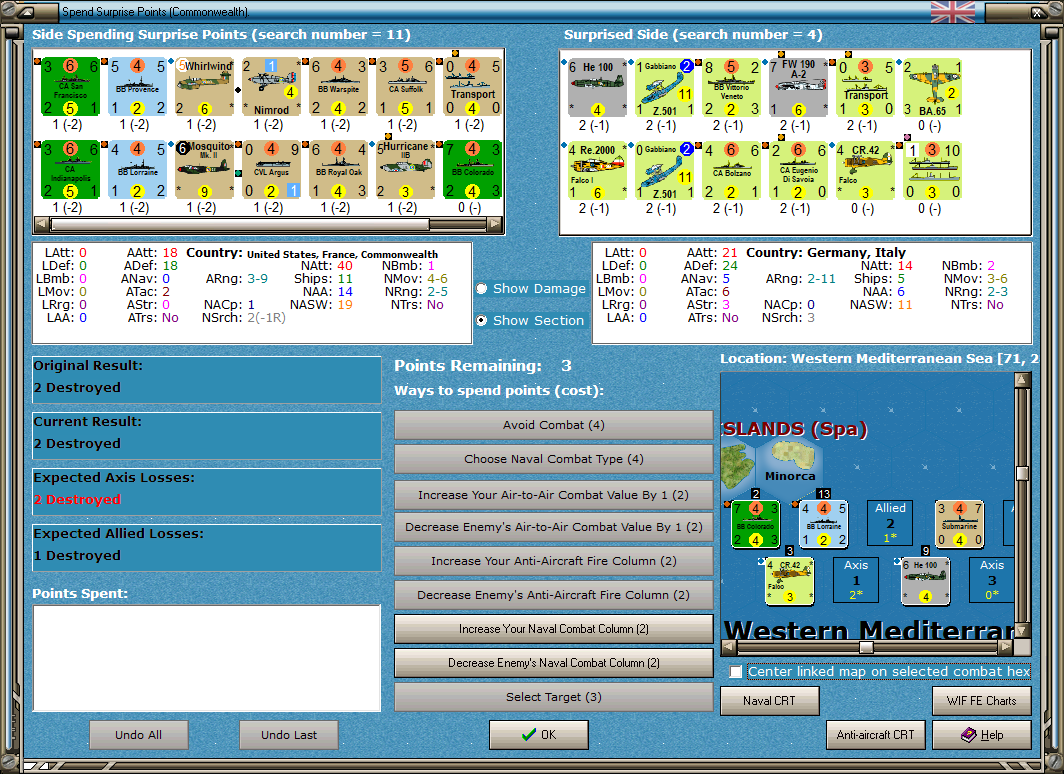
Task: Click the Axis 1 stack marker on map
Action: [x=856, y=580]
